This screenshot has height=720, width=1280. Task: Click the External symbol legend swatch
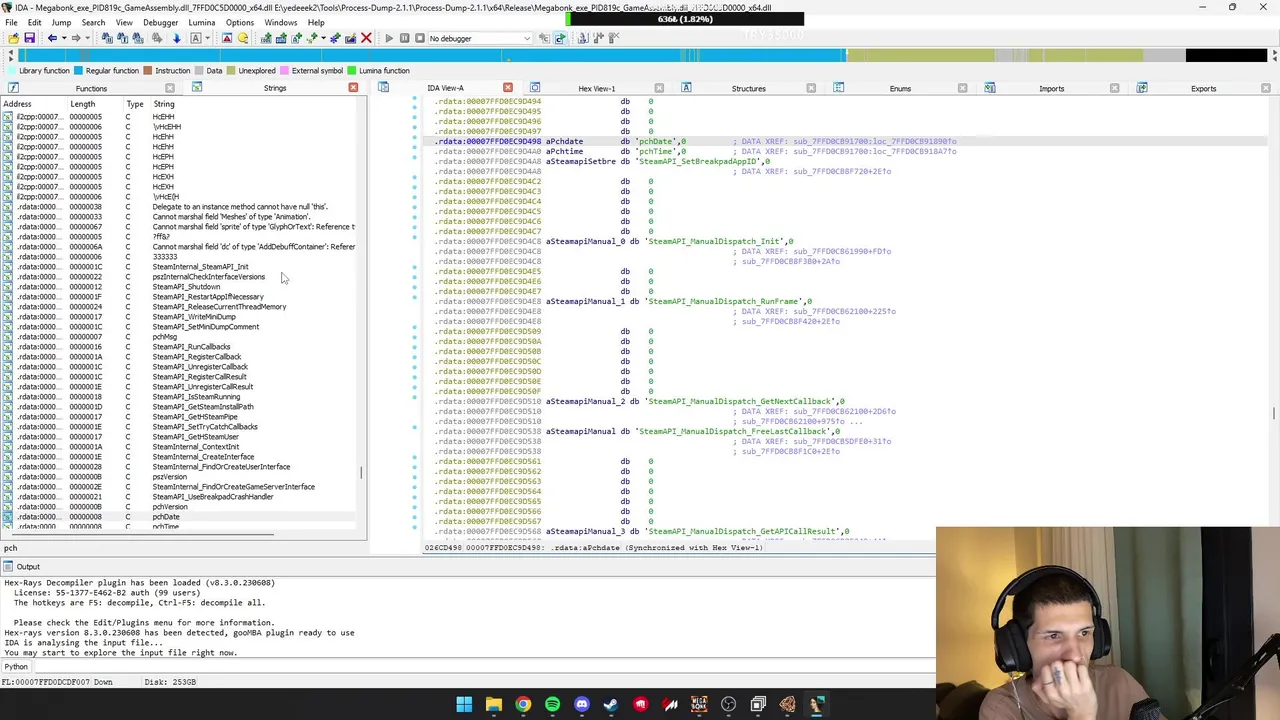coord(285,71)
